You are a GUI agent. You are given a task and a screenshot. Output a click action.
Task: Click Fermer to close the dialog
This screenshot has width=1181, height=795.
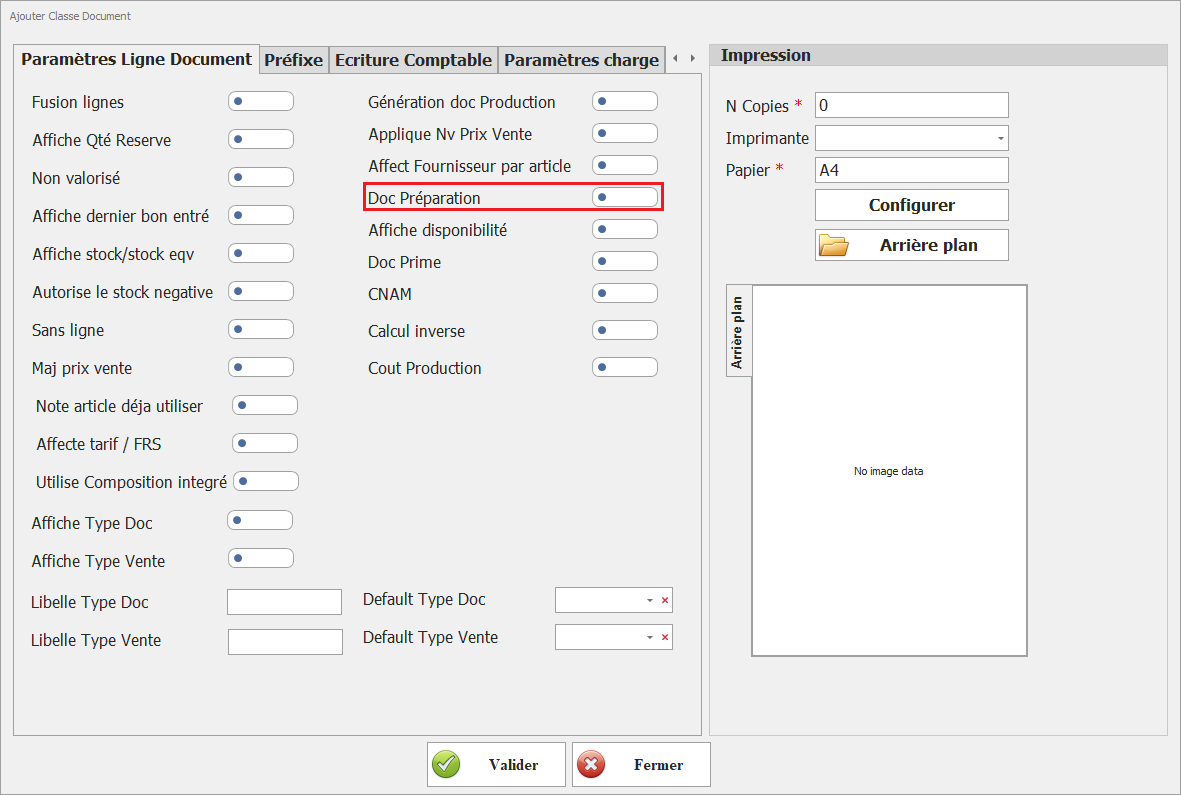pyautogui.click(x=641, y=765)
